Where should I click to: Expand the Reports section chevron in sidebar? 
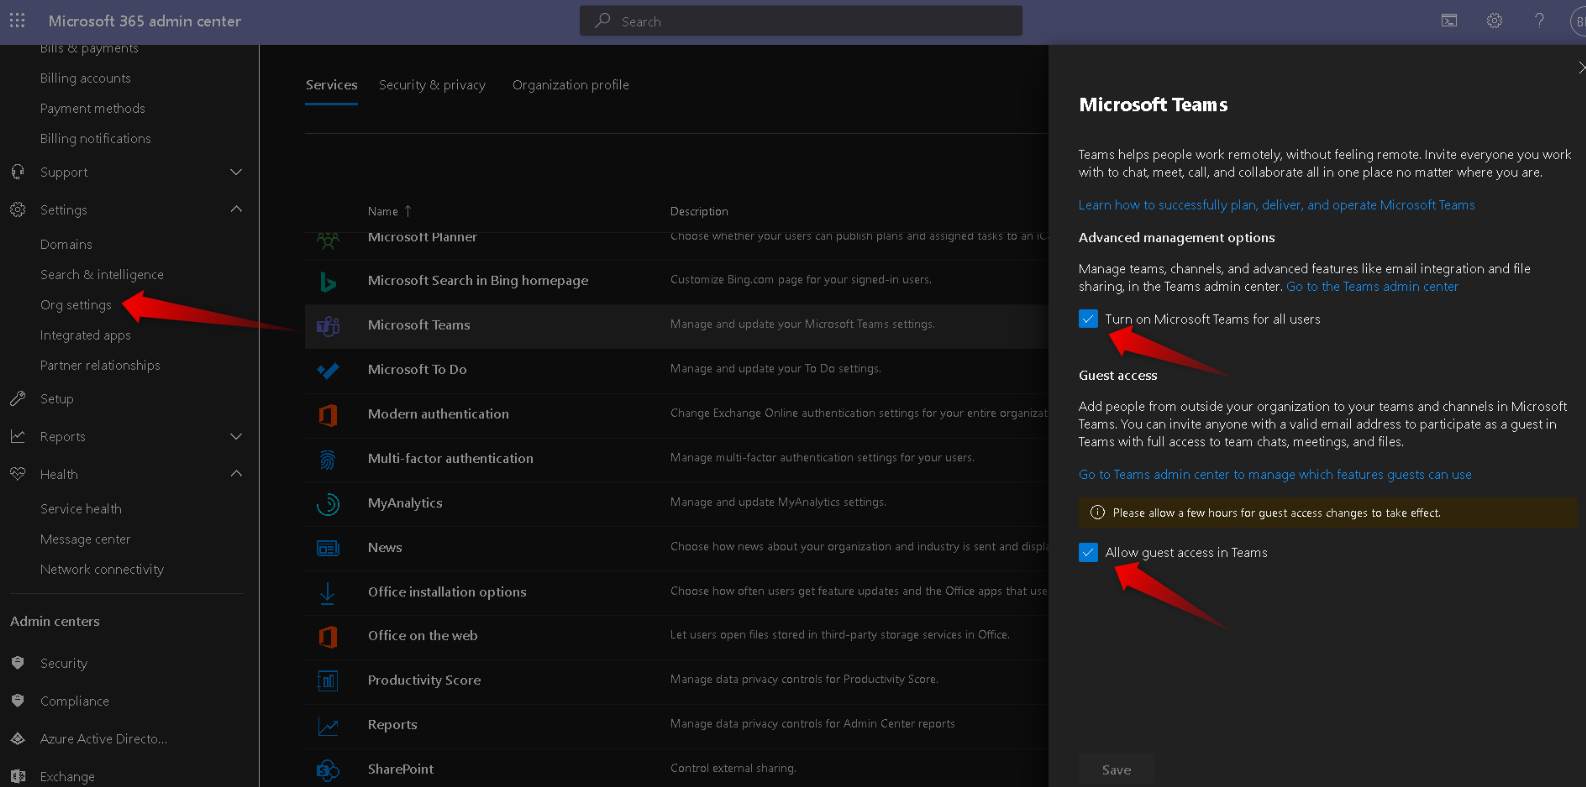coord(236,436)
